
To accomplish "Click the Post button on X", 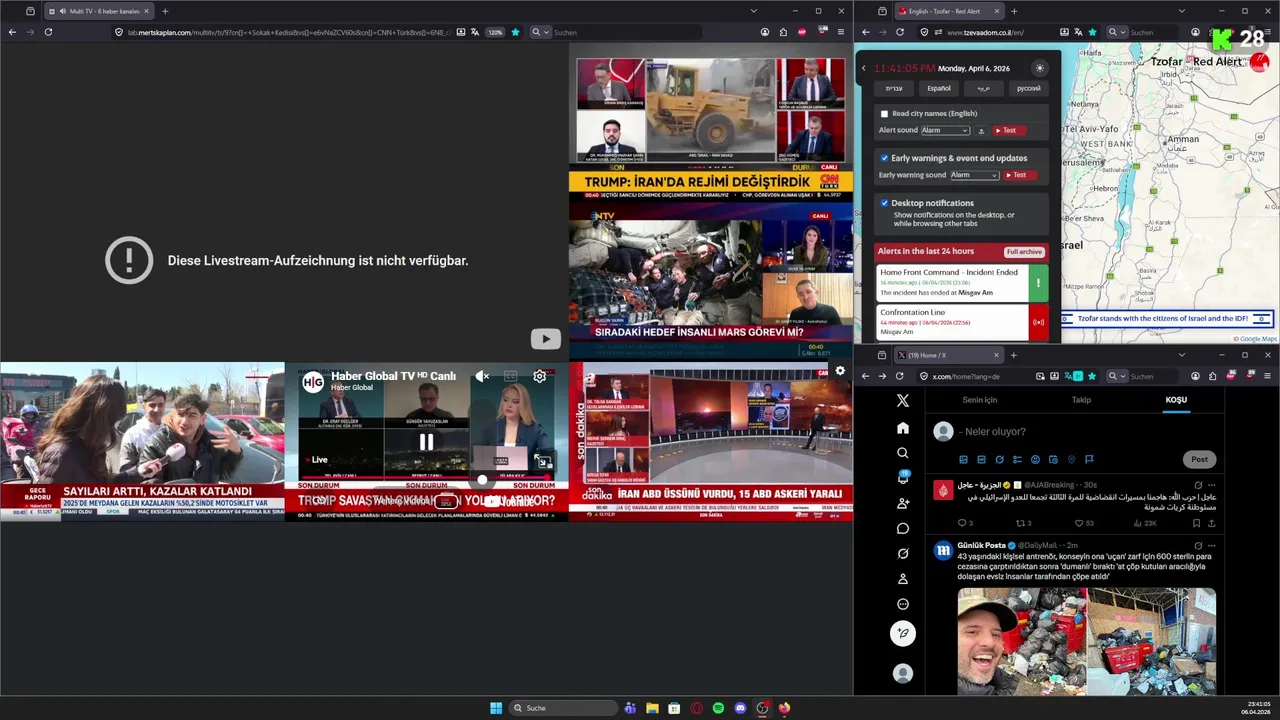I will coord(1199,459).
